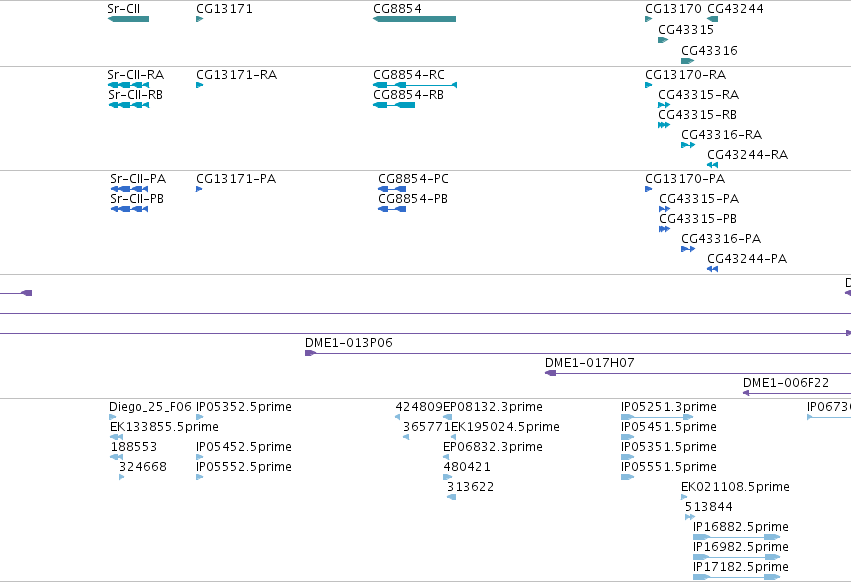Select the CG43244-RA transcript label
851x582 pixels.
pos(747,155)
